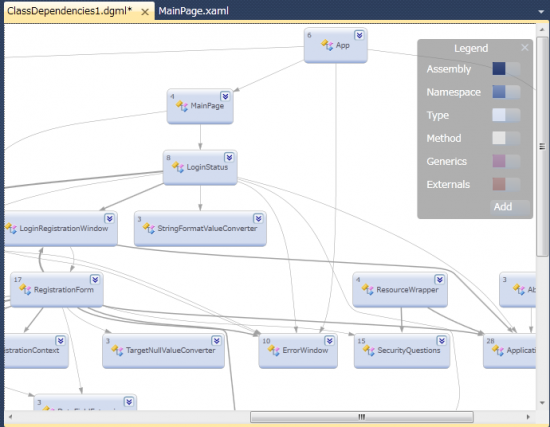Expand the App node chevron

359,35
